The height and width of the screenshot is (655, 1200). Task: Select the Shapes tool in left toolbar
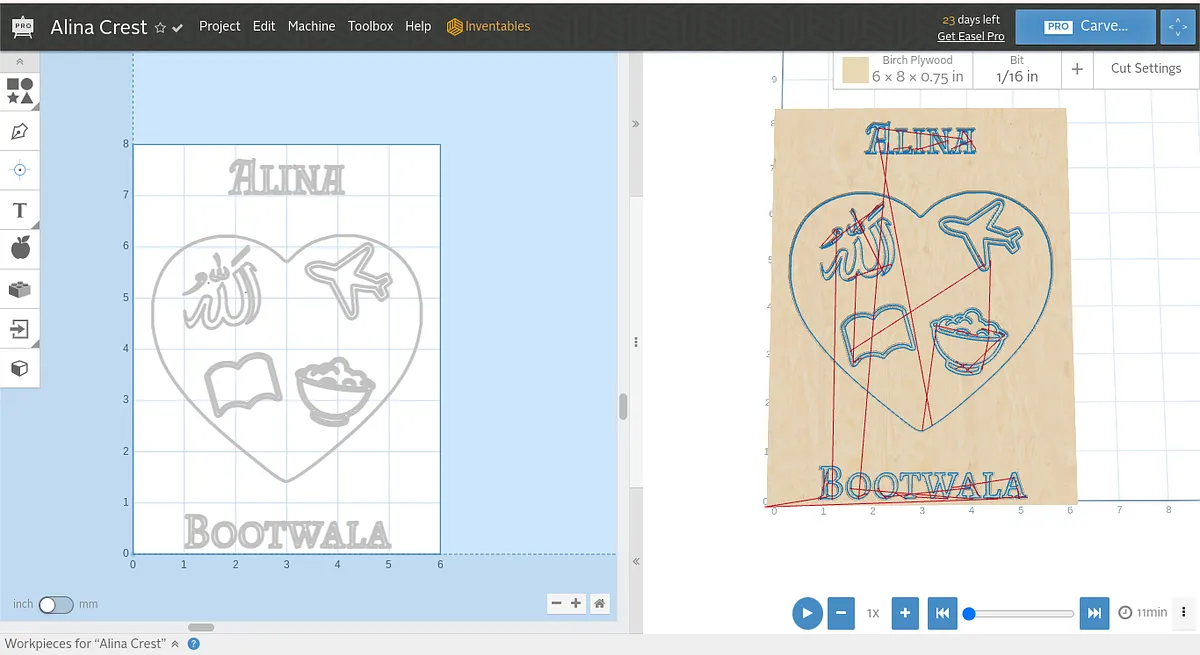pos(20,91)
